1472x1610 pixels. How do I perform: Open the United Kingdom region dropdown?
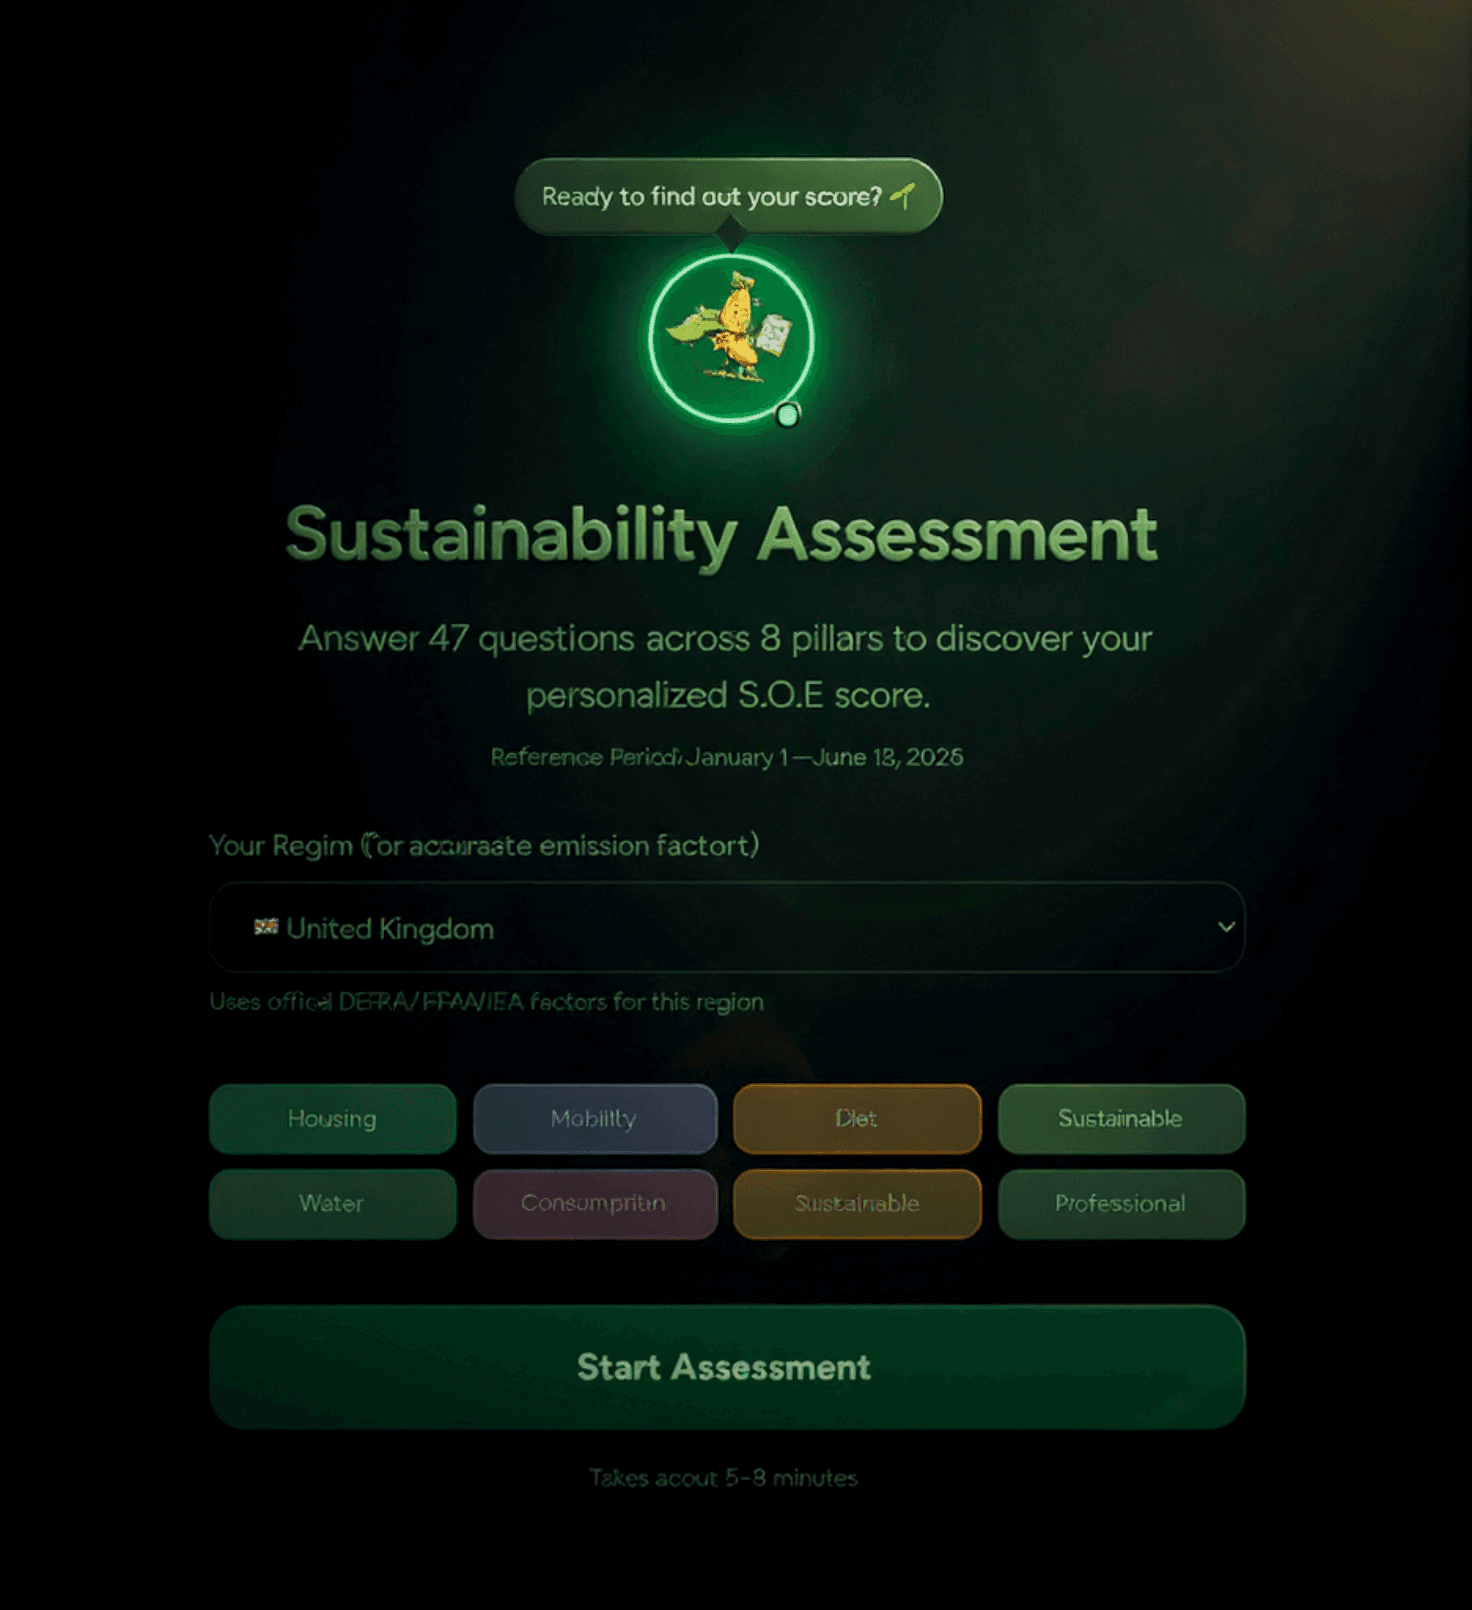727,927
